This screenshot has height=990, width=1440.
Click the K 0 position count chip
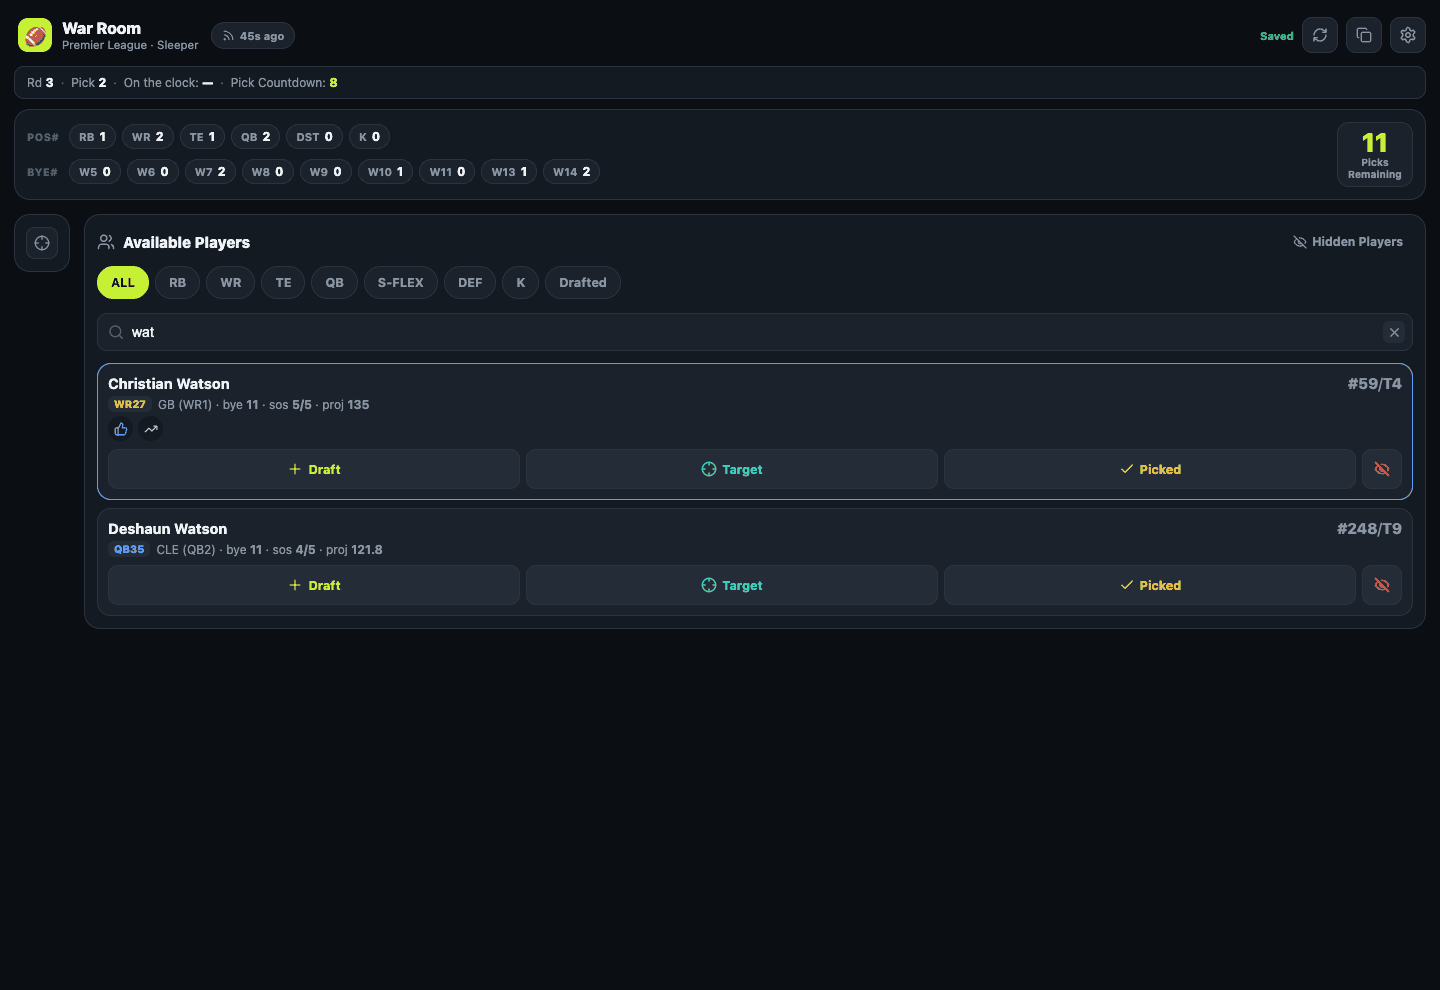[370, 137]
